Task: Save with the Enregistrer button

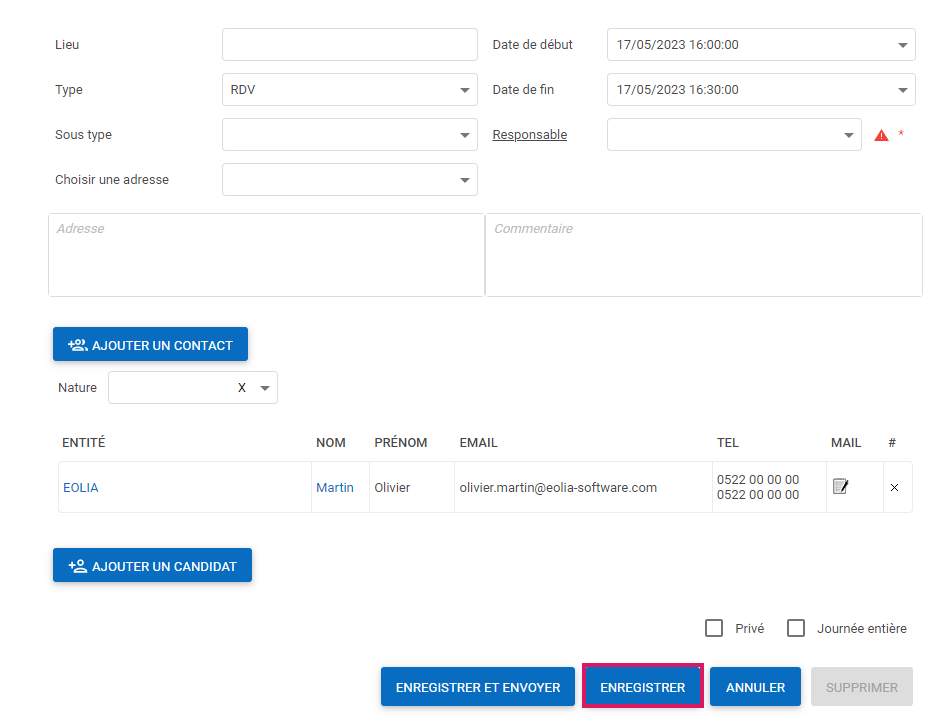Action: pyautogui.click(x=642, y=687)
